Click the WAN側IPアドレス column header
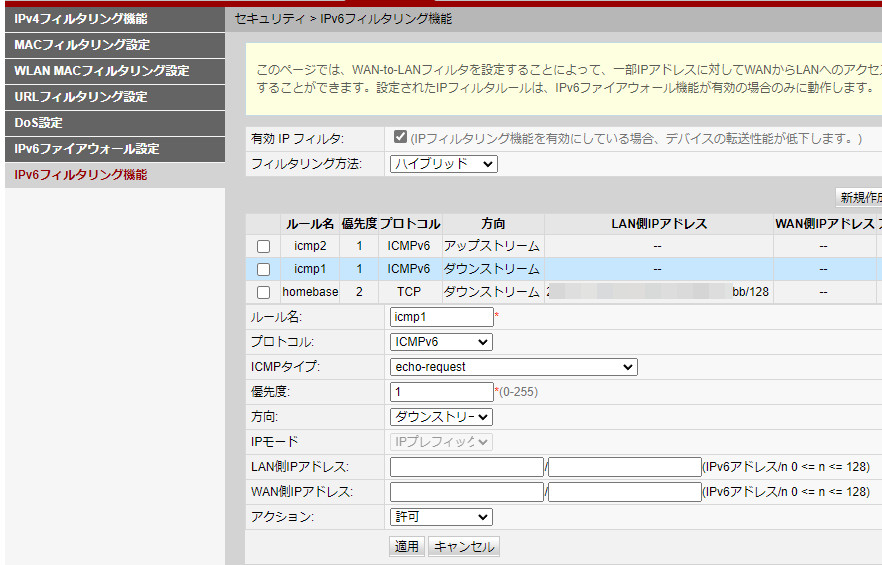 825,224
